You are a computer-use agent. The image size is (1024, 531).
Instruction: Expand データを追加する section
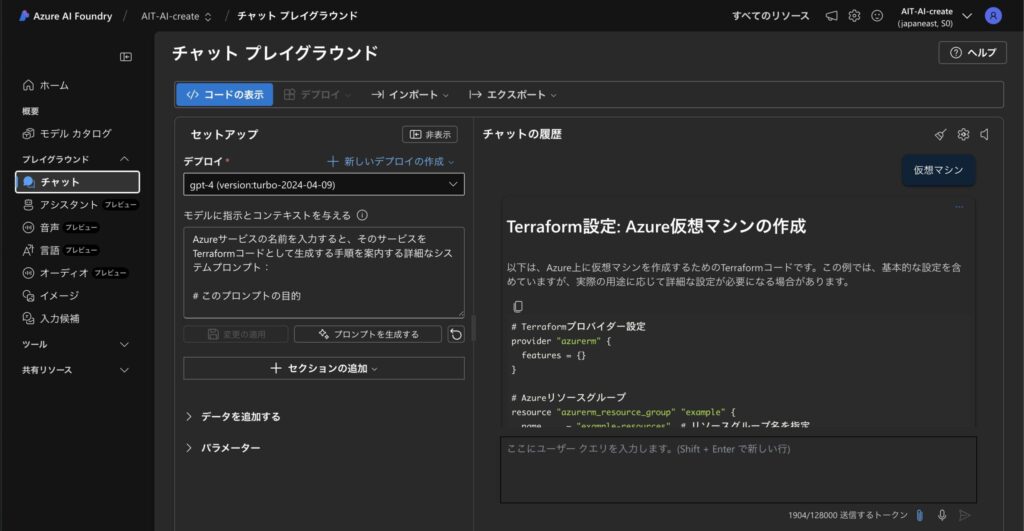point(234,417)
